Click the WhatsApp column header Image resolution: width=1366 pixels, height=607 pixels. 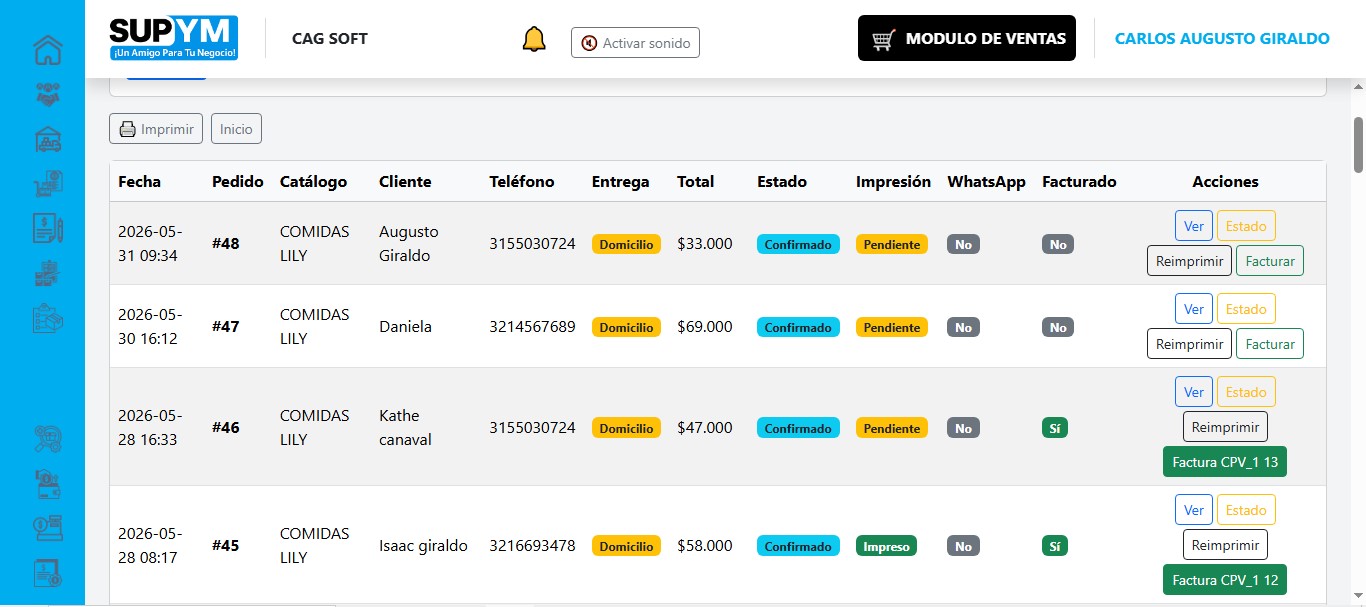pyautogui.click(x=987, y=182)
